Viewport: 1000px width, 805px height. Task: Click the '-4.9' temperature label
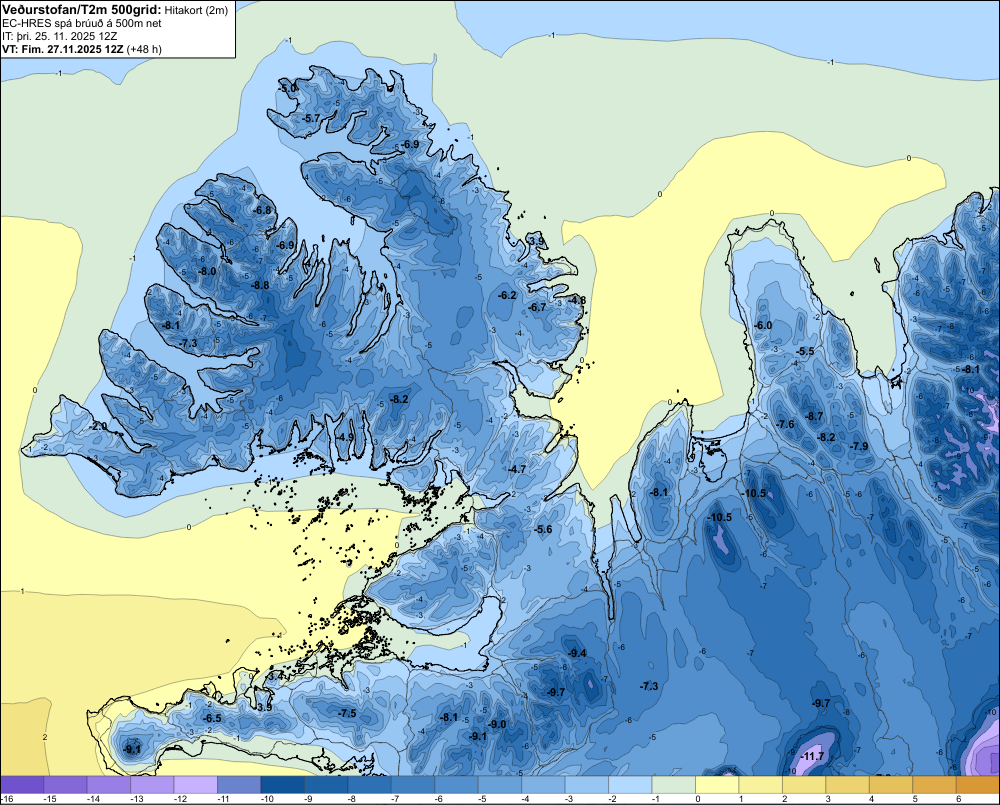[344, 437]
